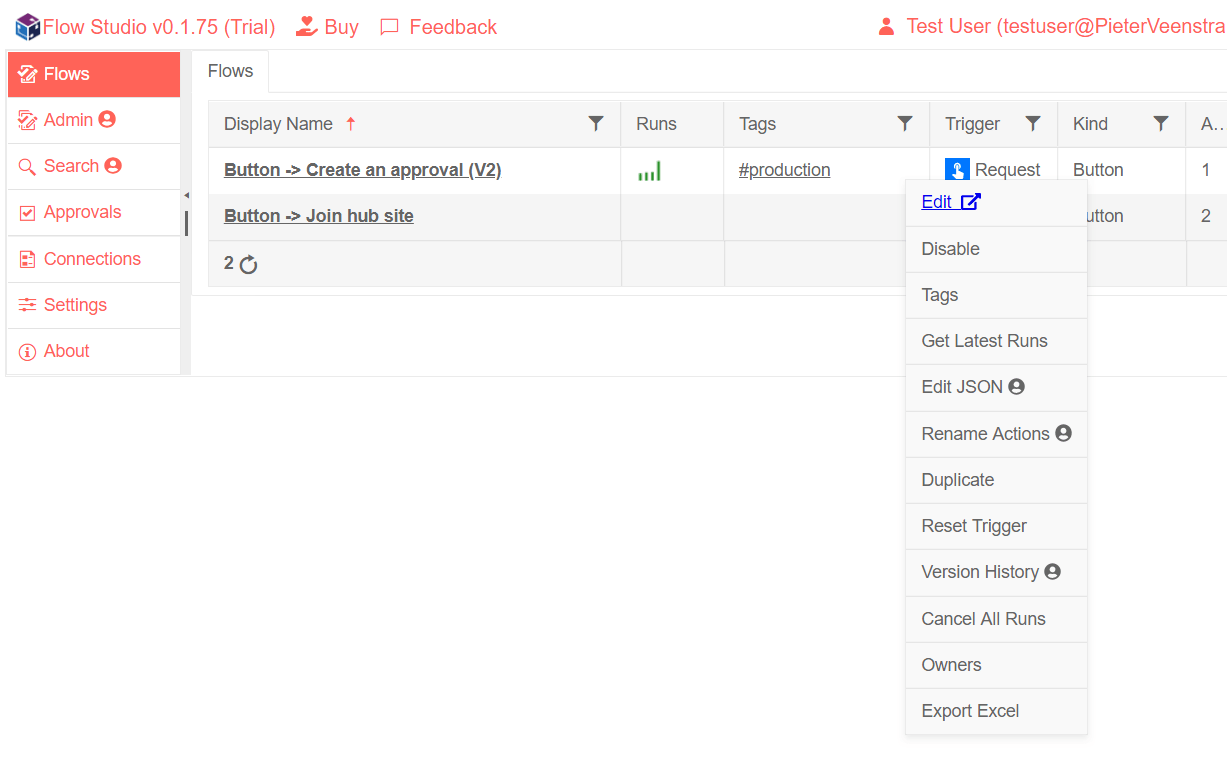Click the user badge icon beside Admin
The image size is (1227, 765).
click(107, 120)
